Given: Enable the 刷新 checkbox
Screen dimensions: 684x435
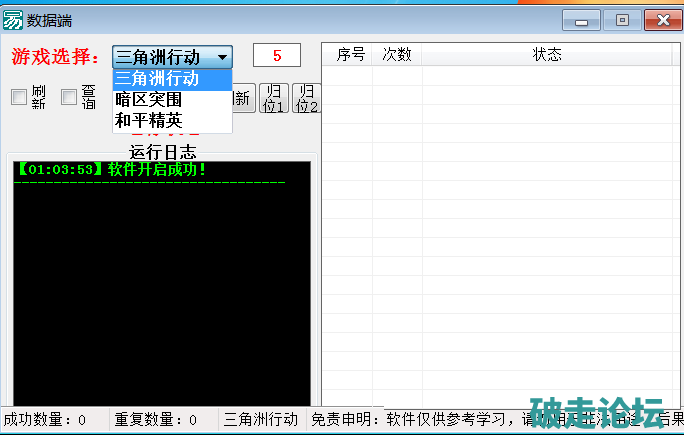Looking at the screenshot, I should tap(18, 97).
